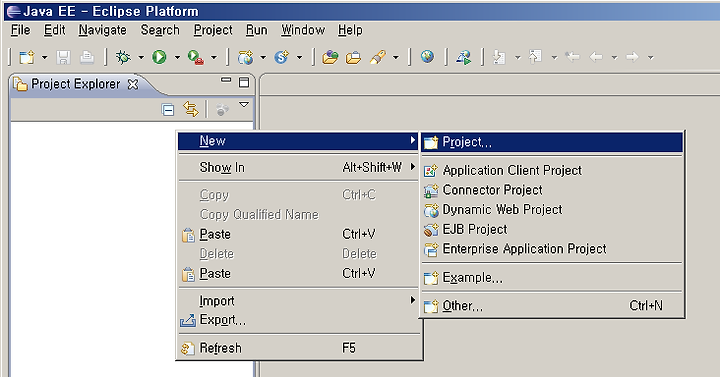Open the Help menu
The image size is (720, 377).
pyautogui.click(x=350, y=30)
